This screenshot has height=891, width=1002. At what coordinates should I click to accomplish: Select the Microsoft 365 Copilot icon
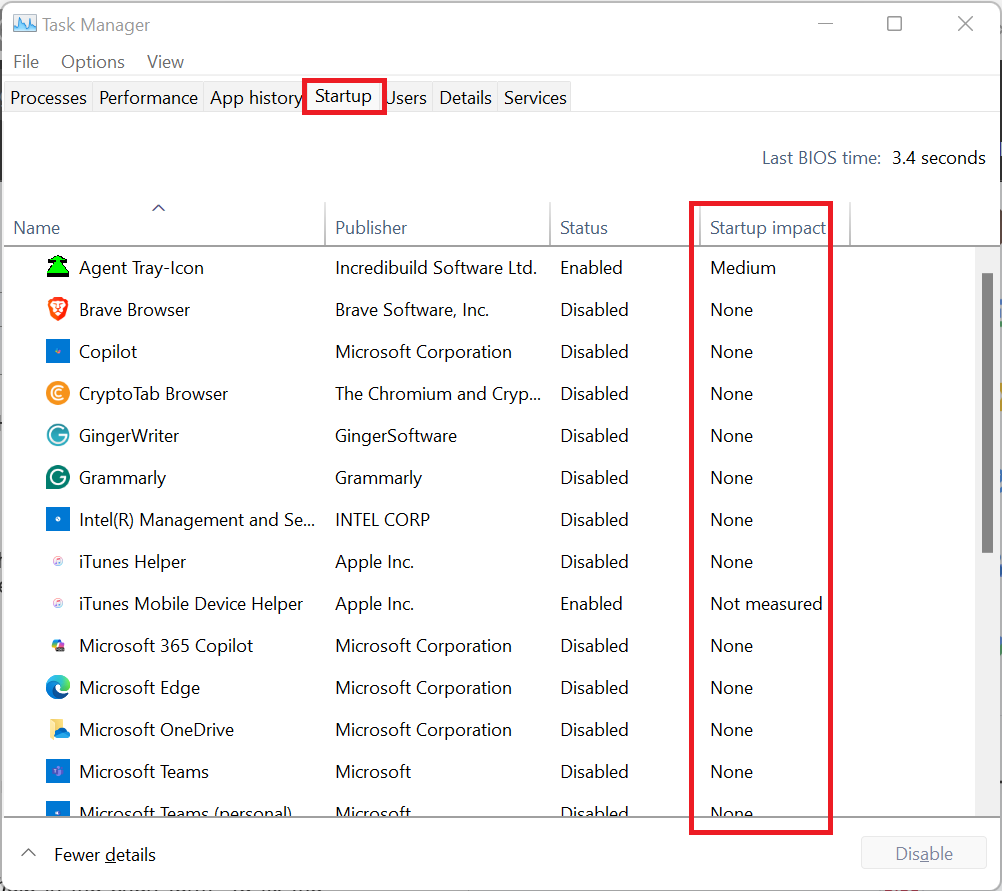58,646
